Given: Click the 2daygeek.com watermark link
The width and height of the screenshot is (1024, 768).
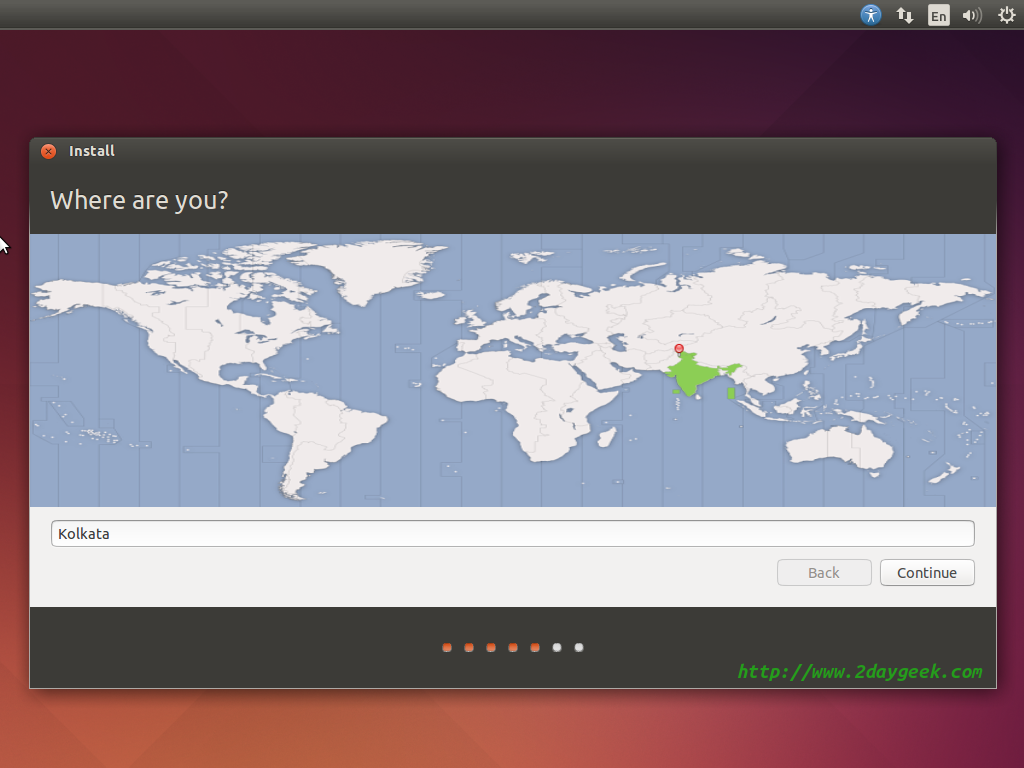Looking at the screenshot, I should pos(859,672).
